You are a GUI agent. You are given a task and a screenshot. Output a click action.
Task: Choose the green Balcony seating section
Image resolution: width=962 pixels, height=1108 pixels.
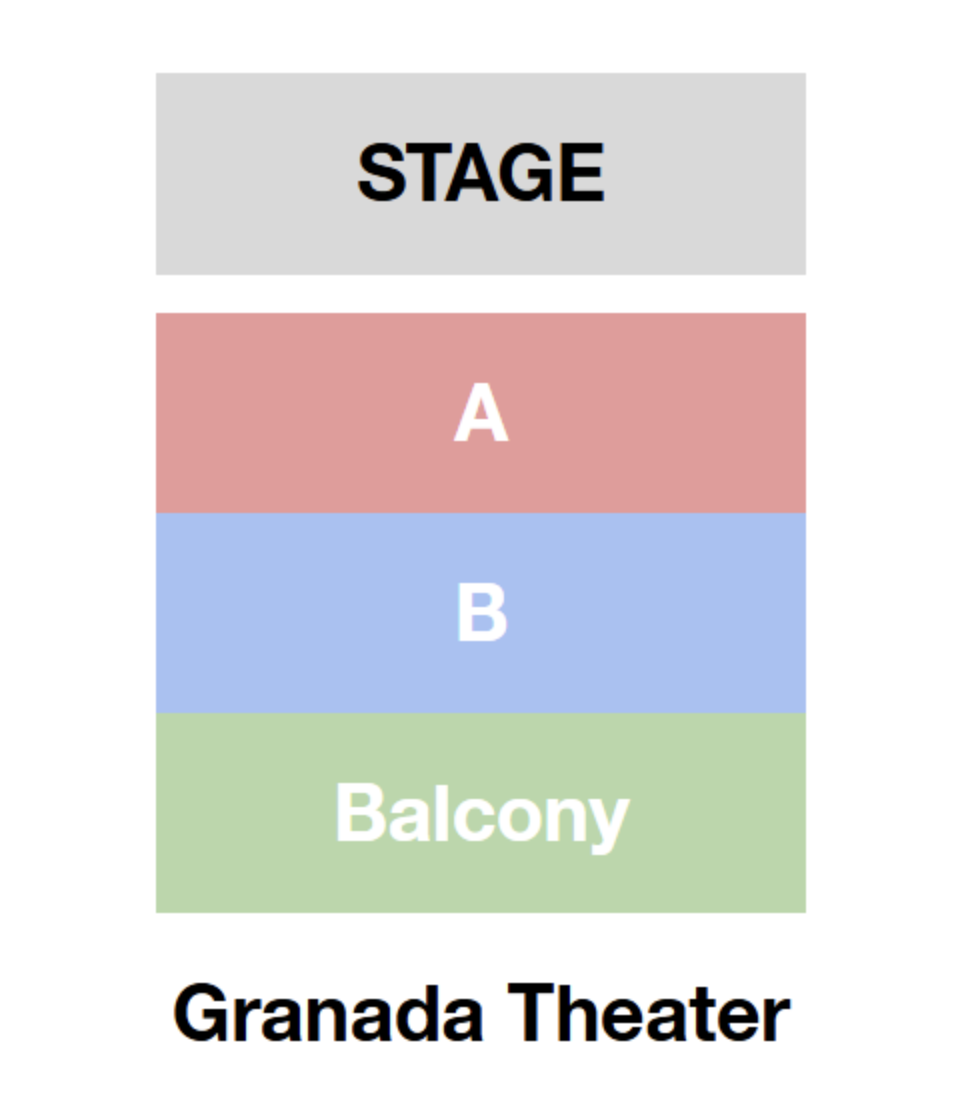[481, 813]
